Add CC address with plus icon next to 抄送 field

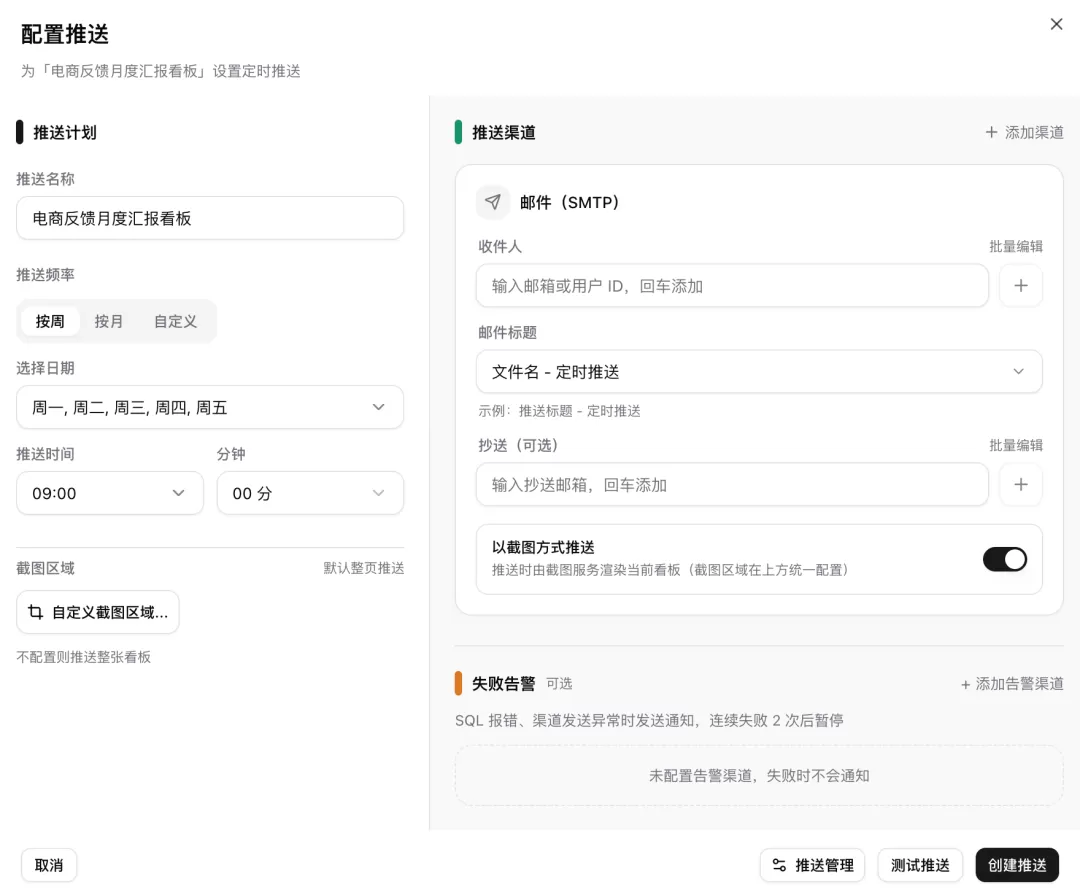pos(1021,484)
